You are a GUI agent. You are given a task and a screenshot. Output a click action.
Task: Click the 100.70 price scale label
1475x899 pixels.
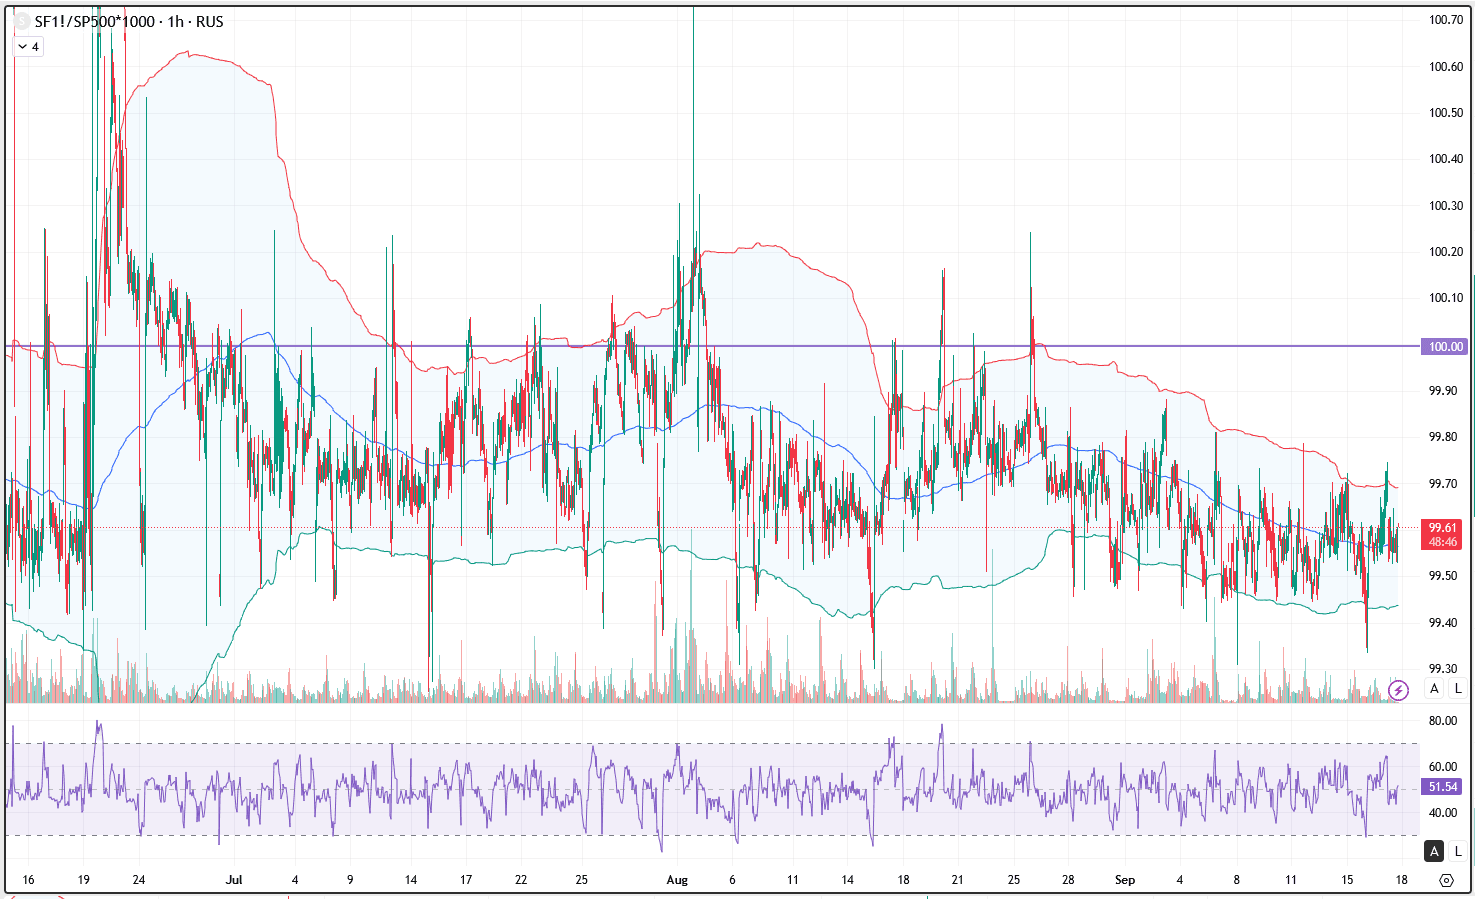tap(1445, 20)
